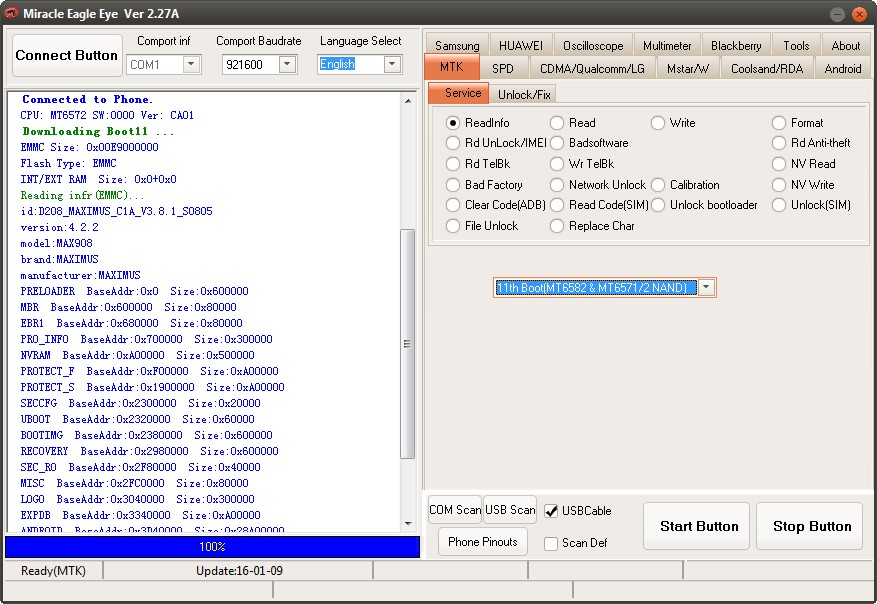This screenshot has width=877, height=604.
Task: Click the log panel scrollbar thumb
Action: tap(408, 343)
